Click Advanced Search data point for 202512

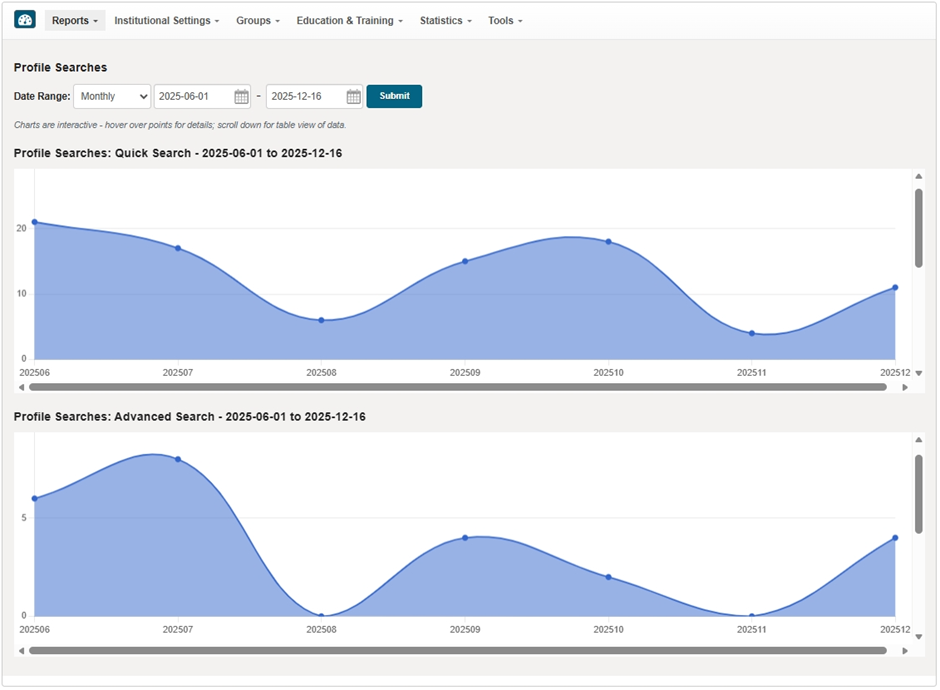(895, 538)
